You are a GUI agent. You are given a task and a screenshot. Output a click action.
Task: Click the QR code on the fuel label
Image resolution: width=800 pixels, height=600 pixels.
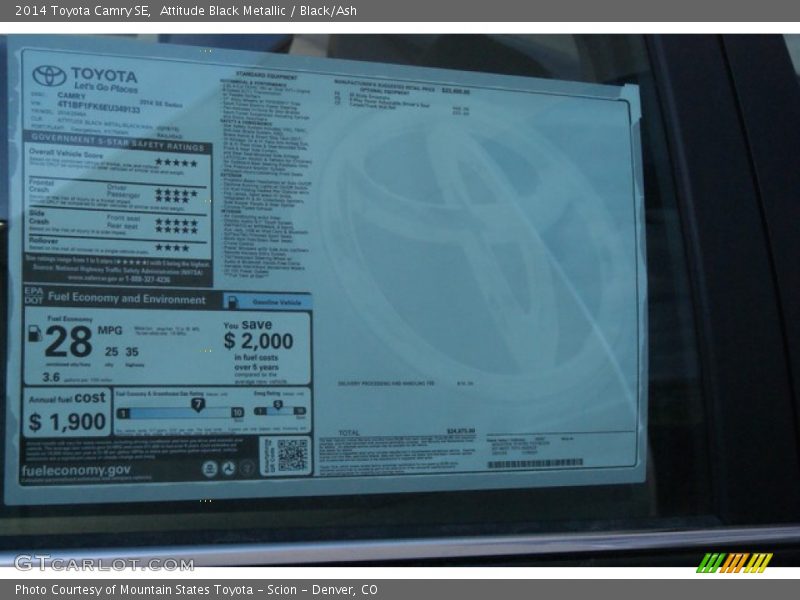(x=292, y=455)
